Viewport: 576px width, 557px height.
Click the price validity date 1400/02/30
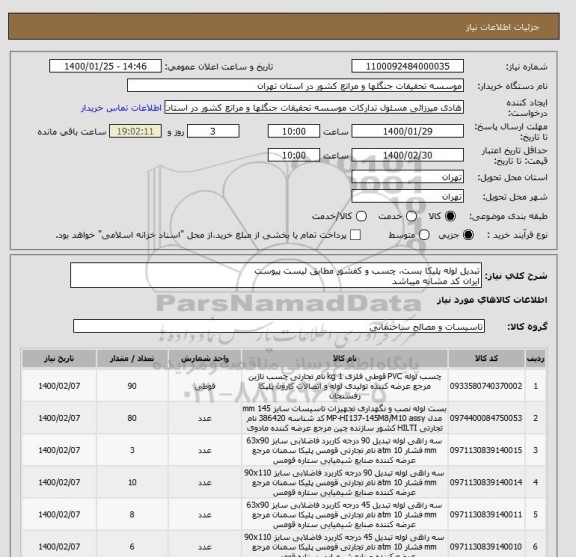tap(407, 155)
